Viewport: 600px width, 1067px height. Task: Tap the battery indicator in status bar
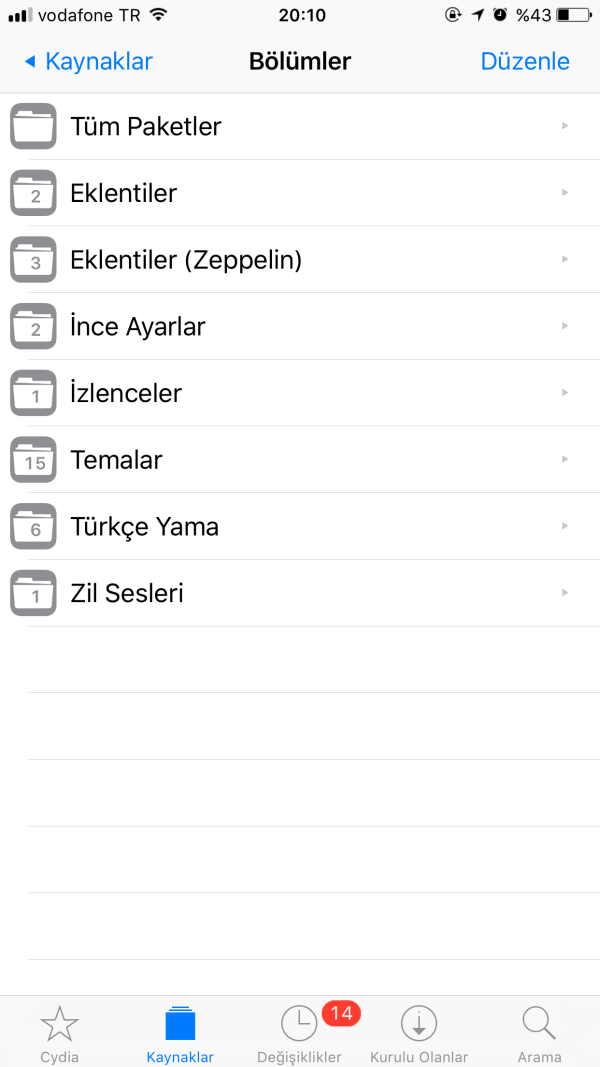tap(573, 15)
